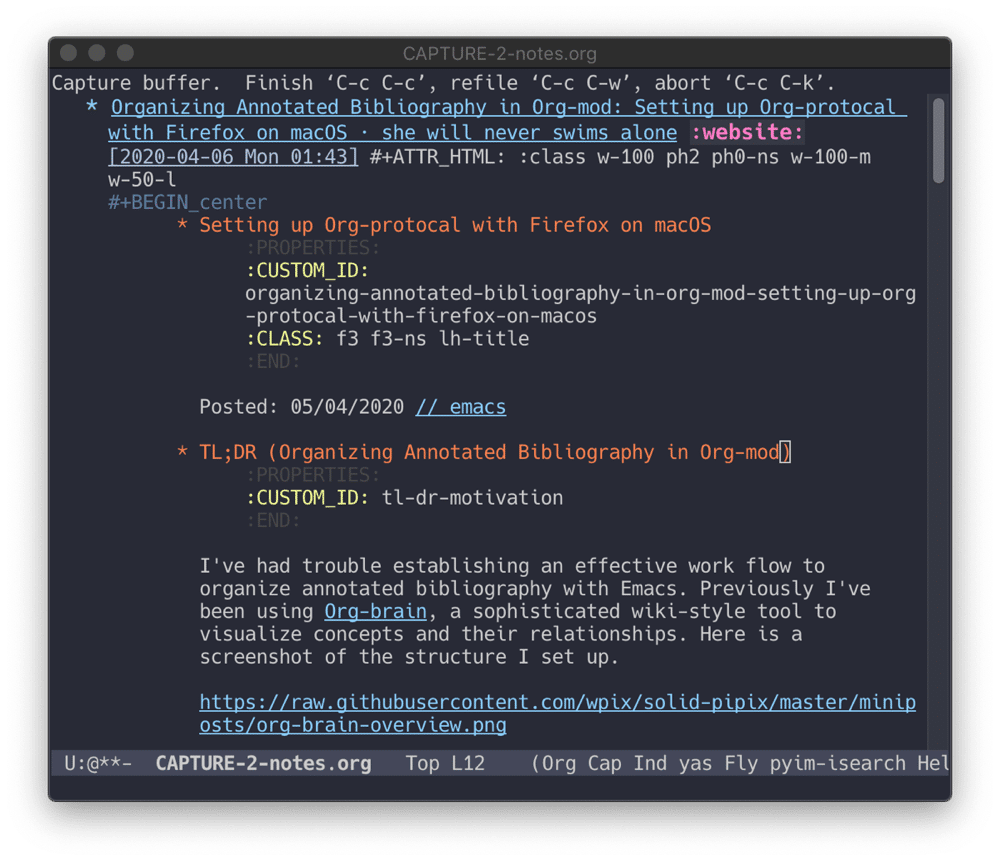This screenshot has width=1000, height=861.
Task: Click the 'Fly' minor mode indicator
Action: point(741,763)
